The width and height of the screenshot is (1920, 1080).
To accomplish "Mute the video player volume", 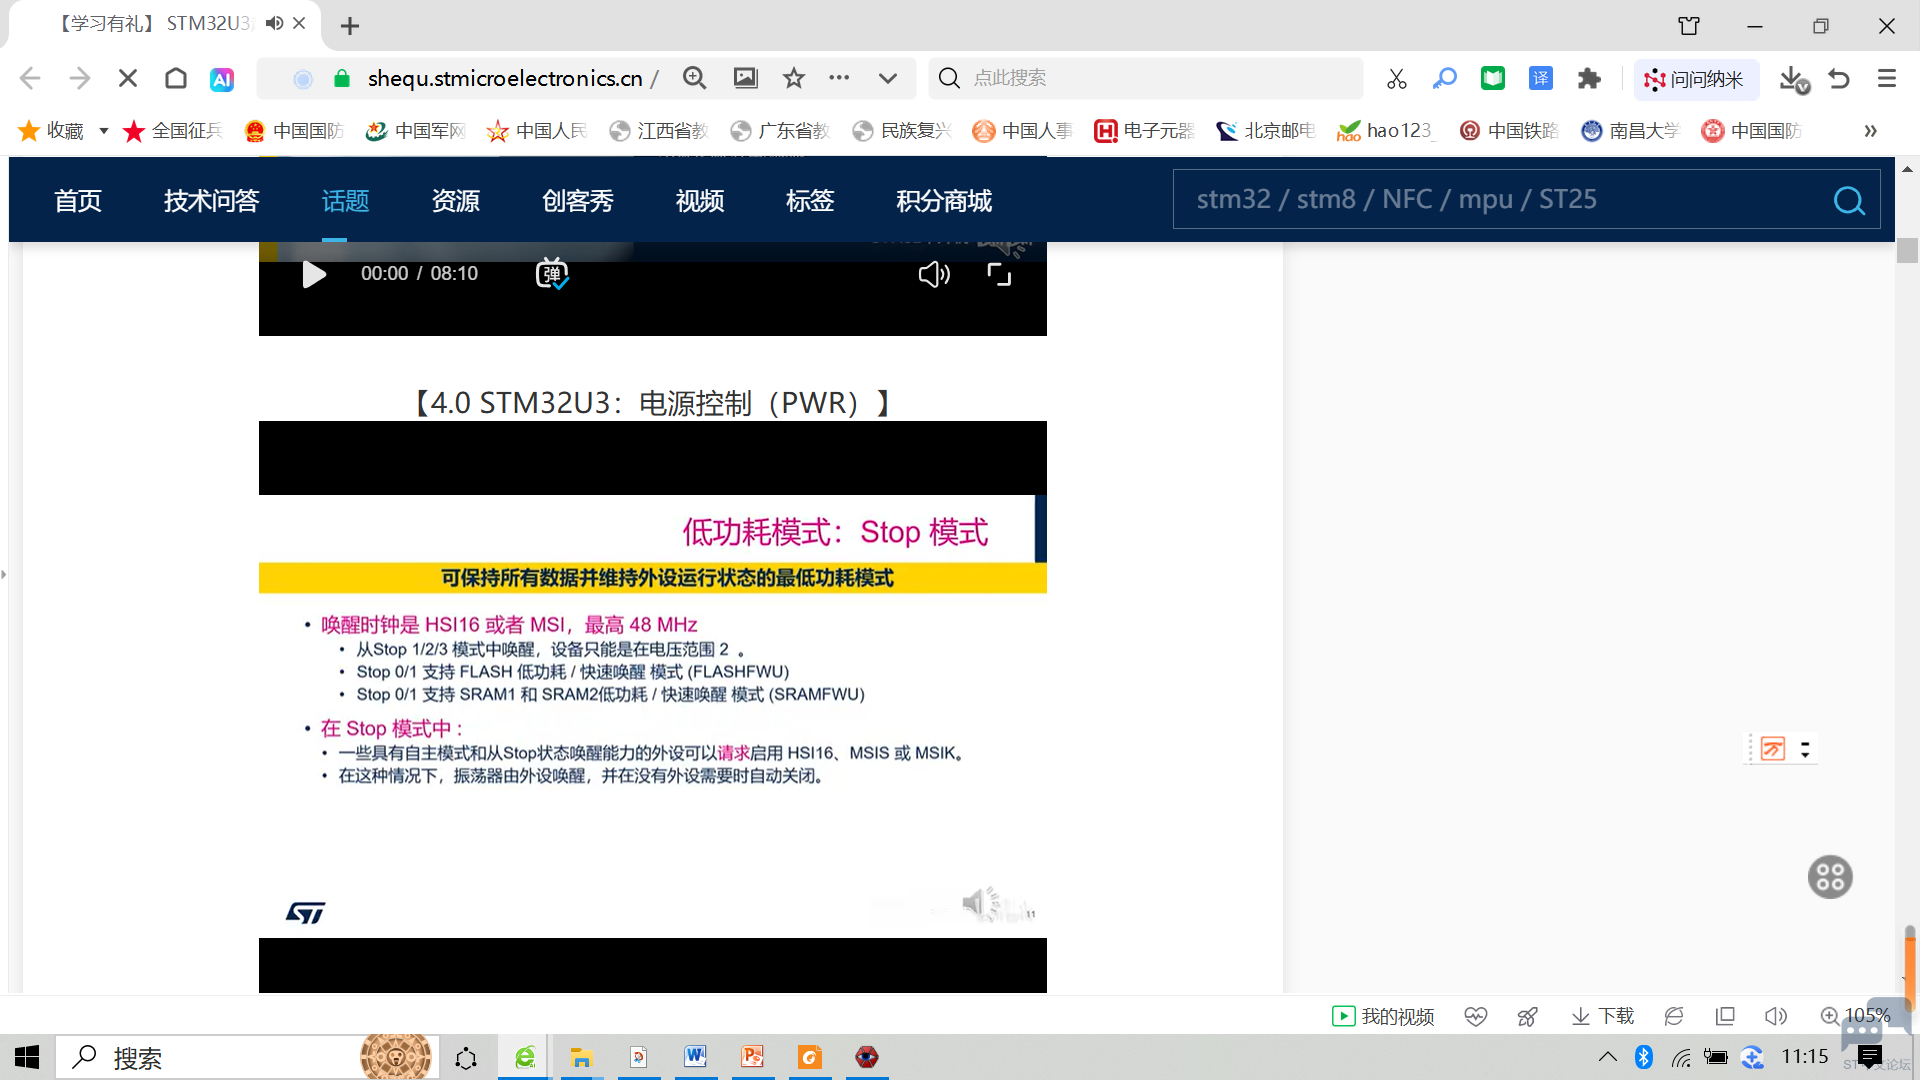I will 933,274.
